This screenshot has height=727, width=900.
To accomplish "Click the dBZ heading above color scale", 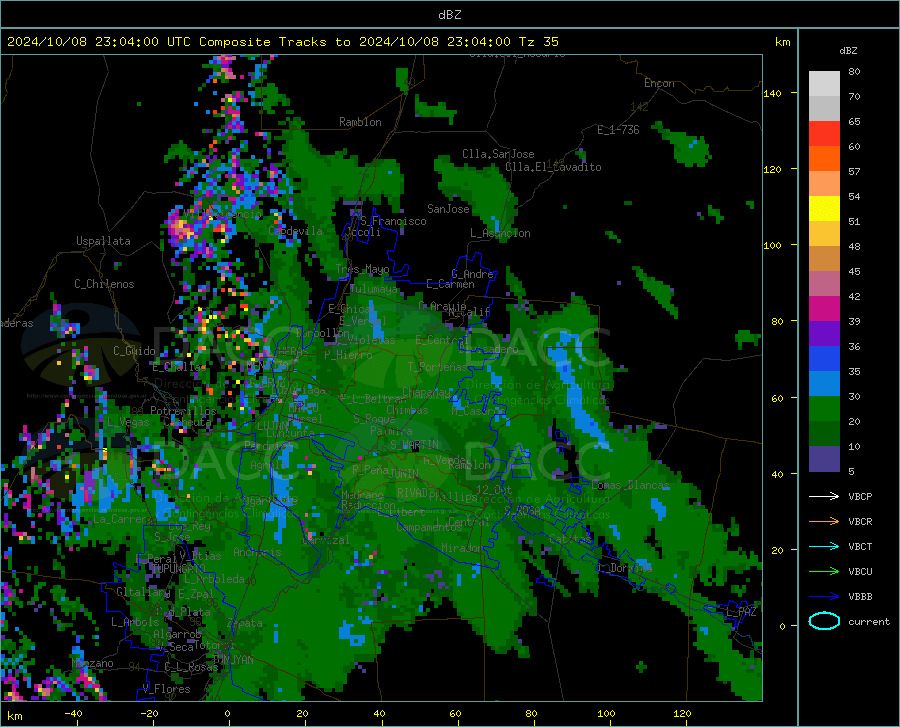I will [x=848, y=50].
